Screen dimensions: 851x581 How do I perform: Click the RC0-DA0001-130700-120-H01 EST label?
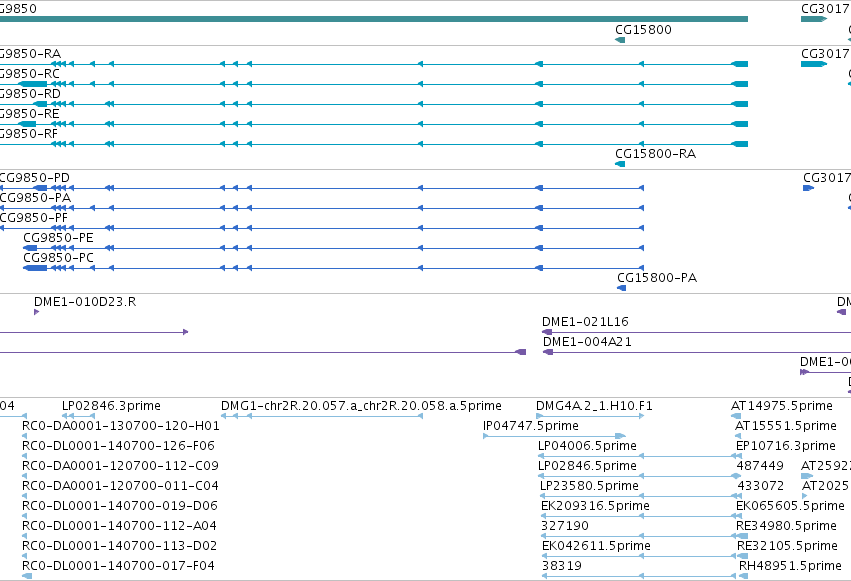[120, 426]
